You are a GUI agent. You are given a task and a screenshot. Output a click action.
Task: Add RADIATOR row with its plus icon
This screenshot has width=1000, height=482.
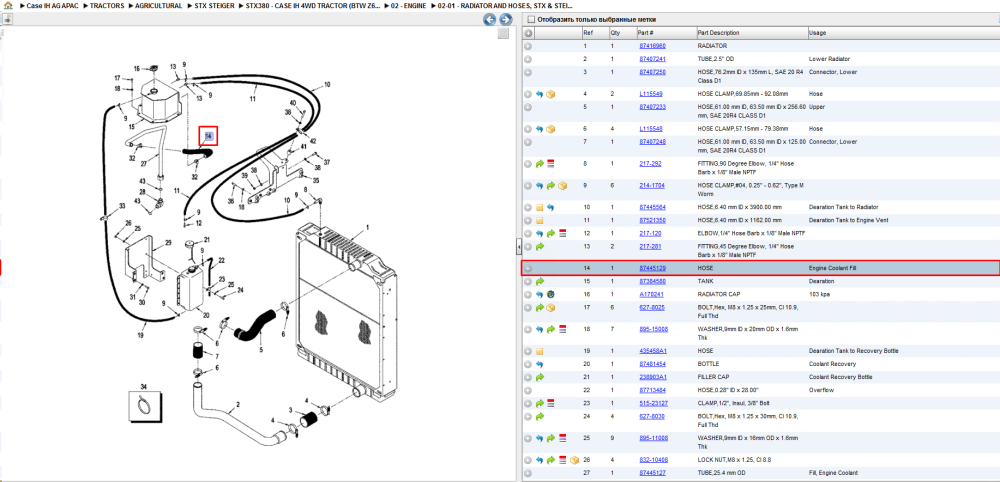(x=529, y=47)
